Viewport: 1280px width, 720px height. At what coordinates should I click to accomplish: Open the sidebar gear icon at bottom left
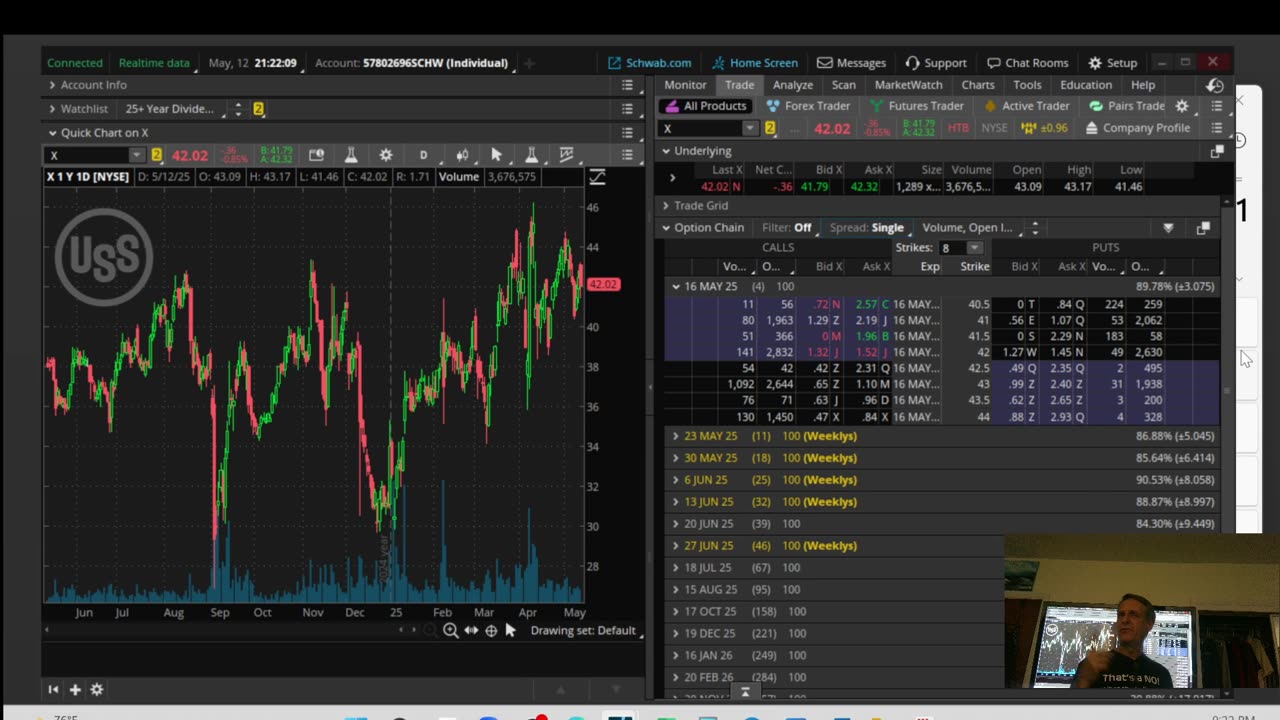[x=97, y=689]
